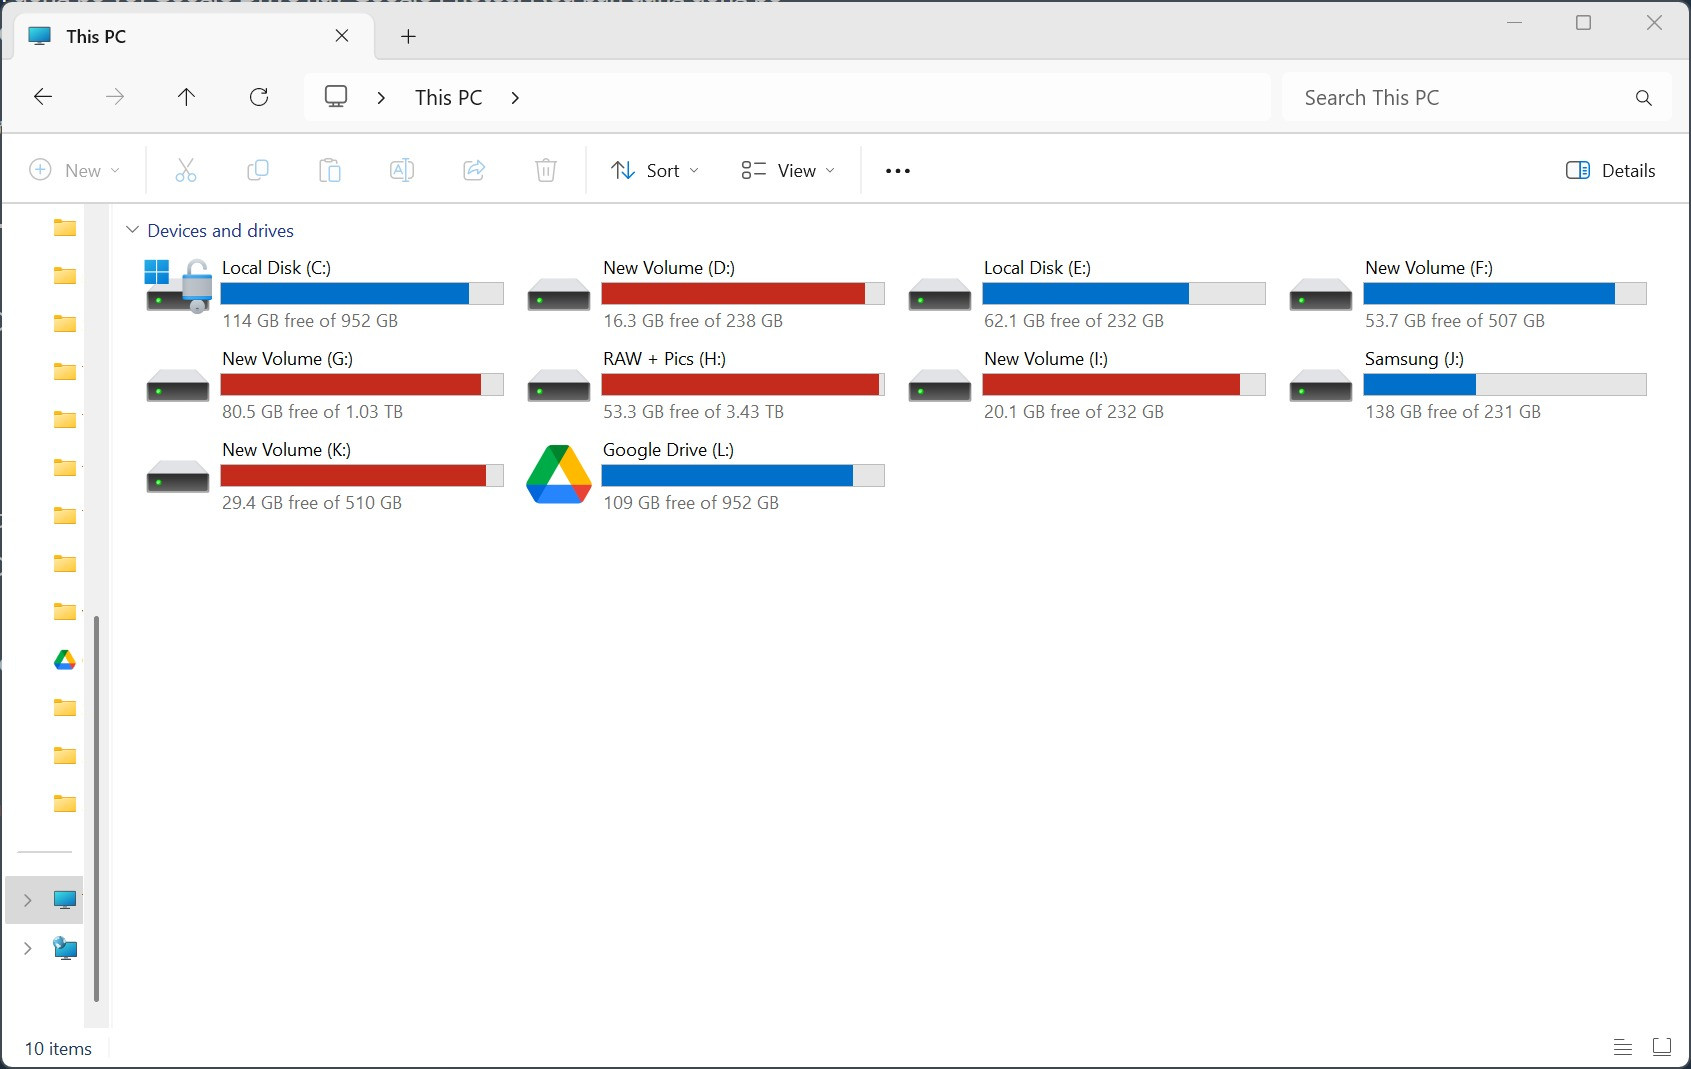
Task: Click the Delete icon
Action: pyautogui.click(x=546, y=170)
